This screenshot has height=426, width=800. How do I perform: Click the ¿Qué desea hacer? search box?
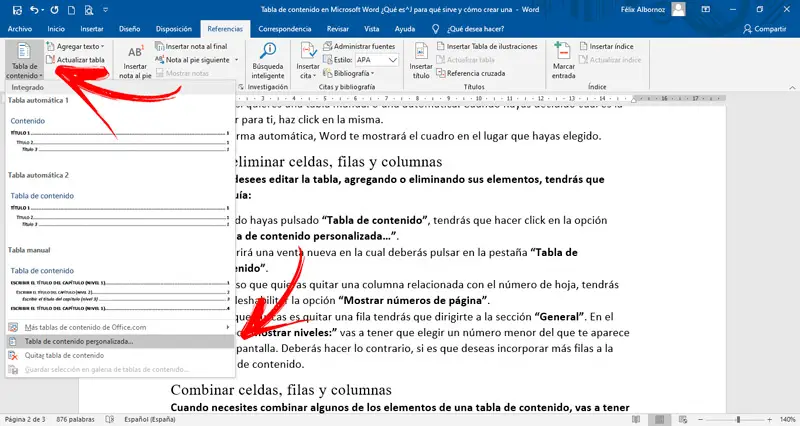pos(468,29)
